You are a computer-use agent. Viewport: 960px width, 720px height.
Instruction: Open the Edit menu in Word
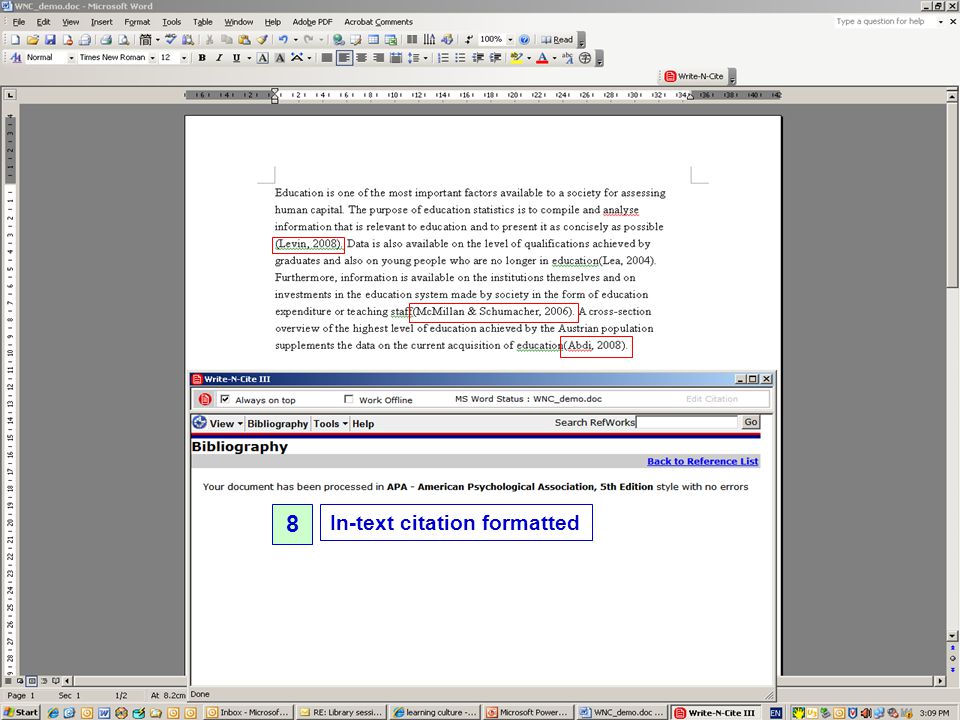43,22
